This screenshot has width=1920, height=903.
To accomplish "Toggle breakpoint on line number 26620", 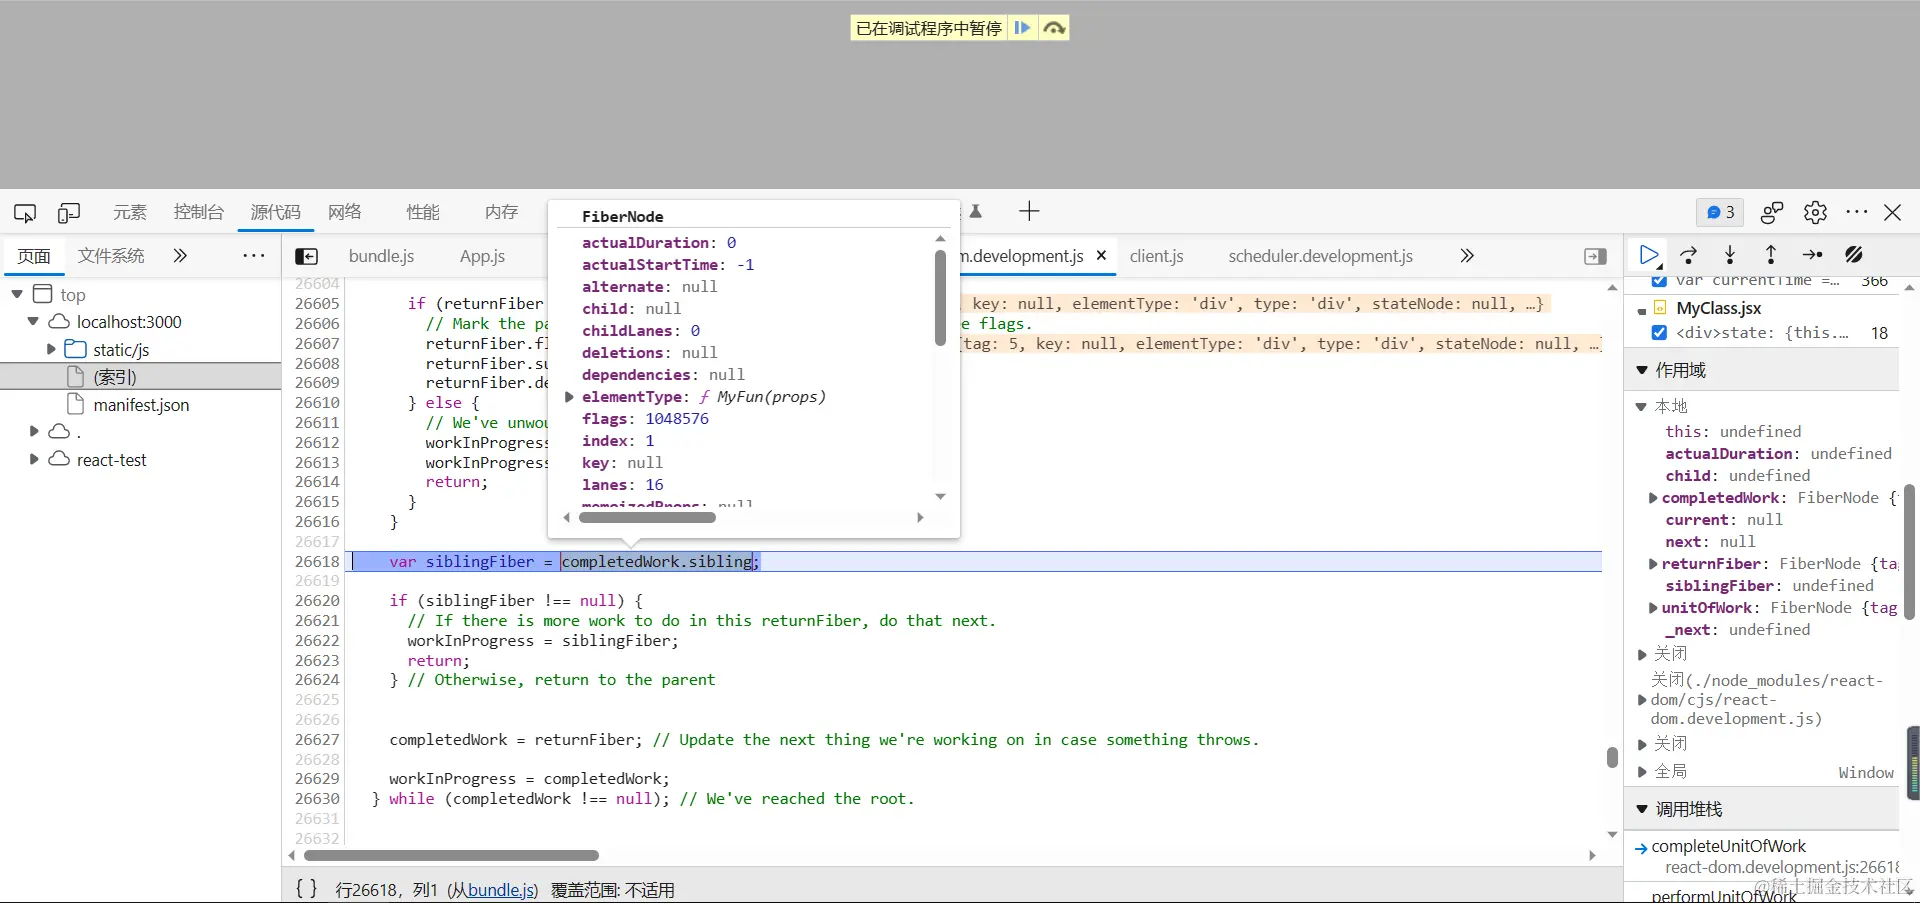I will (317, 600).
